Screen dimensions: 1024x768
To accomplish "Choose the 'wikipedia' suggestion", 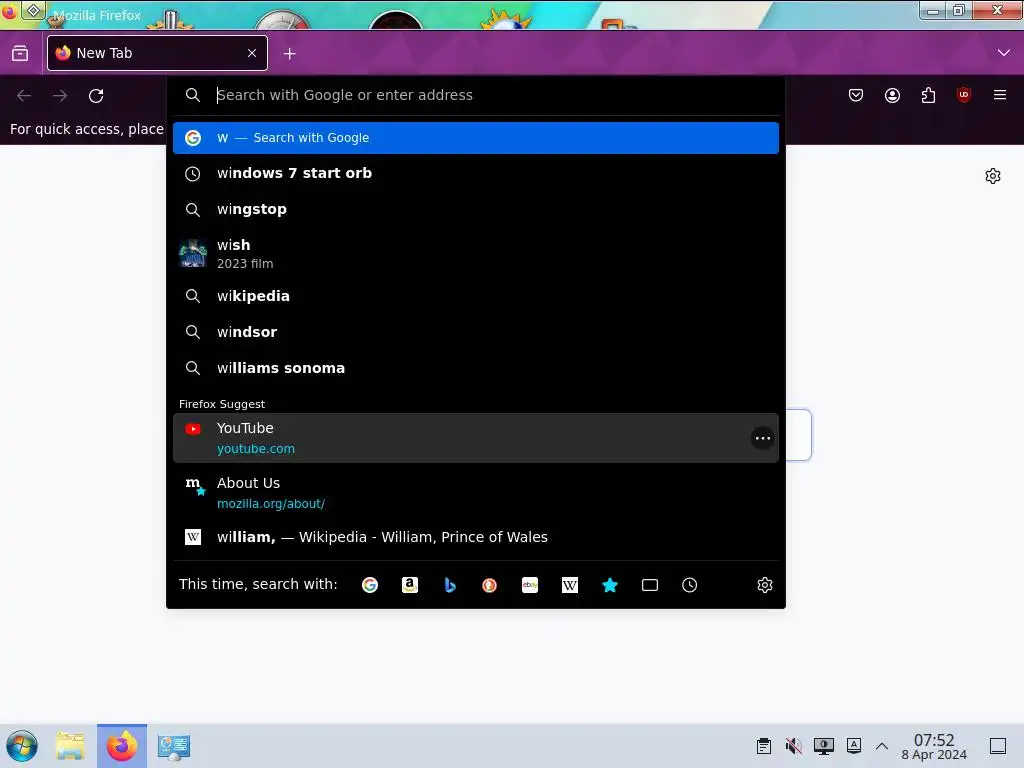I will (x=475, y=296).
